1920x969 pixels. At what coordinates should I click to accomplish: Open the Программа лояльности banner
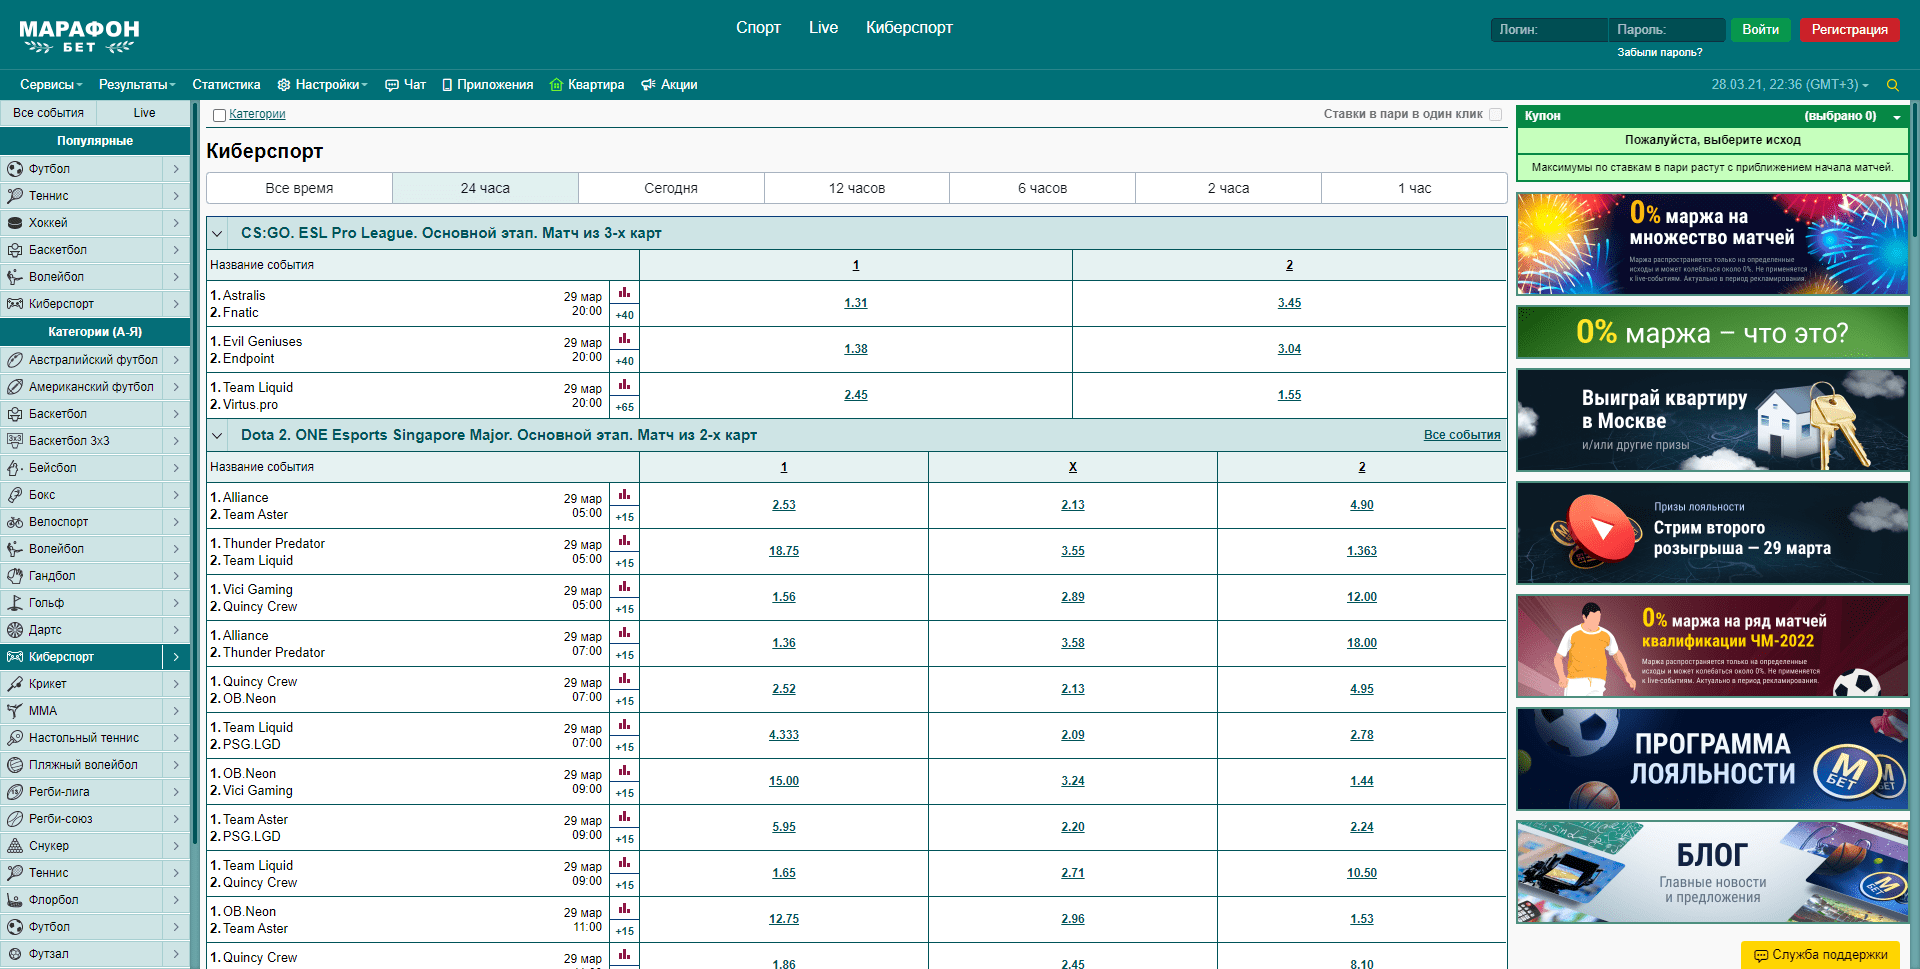click(x=1712, y=759)
